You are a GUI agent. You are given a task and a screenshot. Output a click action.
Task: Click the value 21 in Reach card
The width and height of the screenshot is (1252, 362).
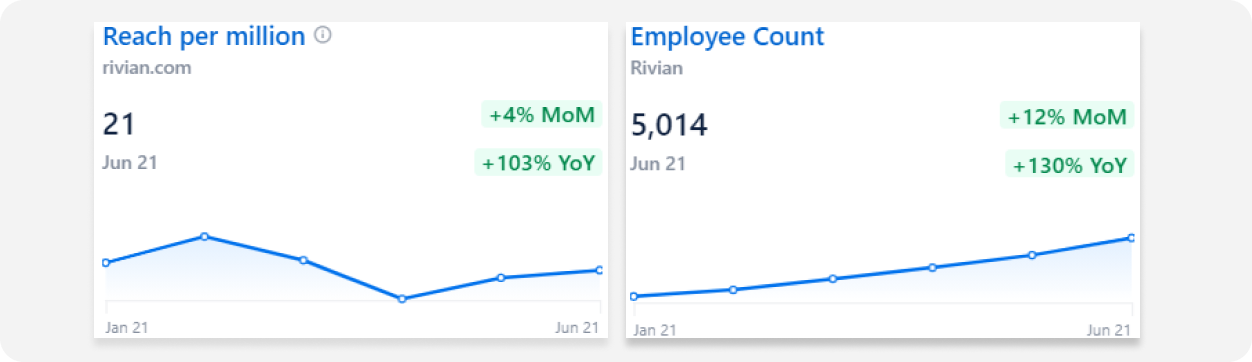pos(118,125)
